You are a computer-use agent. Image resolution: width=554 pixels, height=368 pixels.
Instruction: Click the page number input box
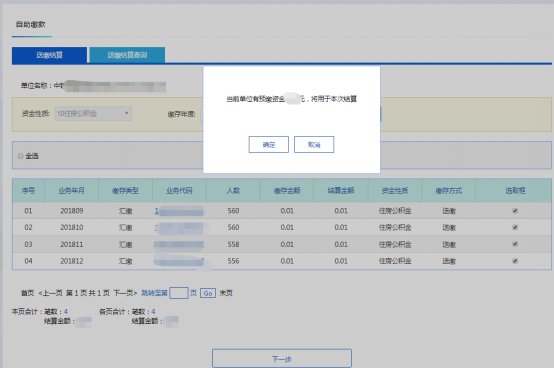click(x=179, y=293)
